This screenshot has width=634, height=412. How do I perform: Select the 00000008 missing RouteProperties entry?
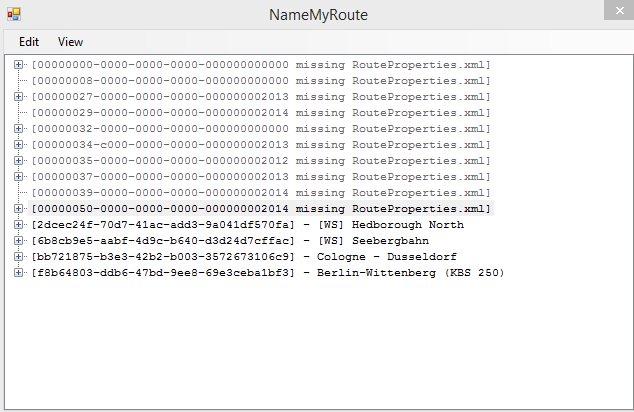pos(260,81)
